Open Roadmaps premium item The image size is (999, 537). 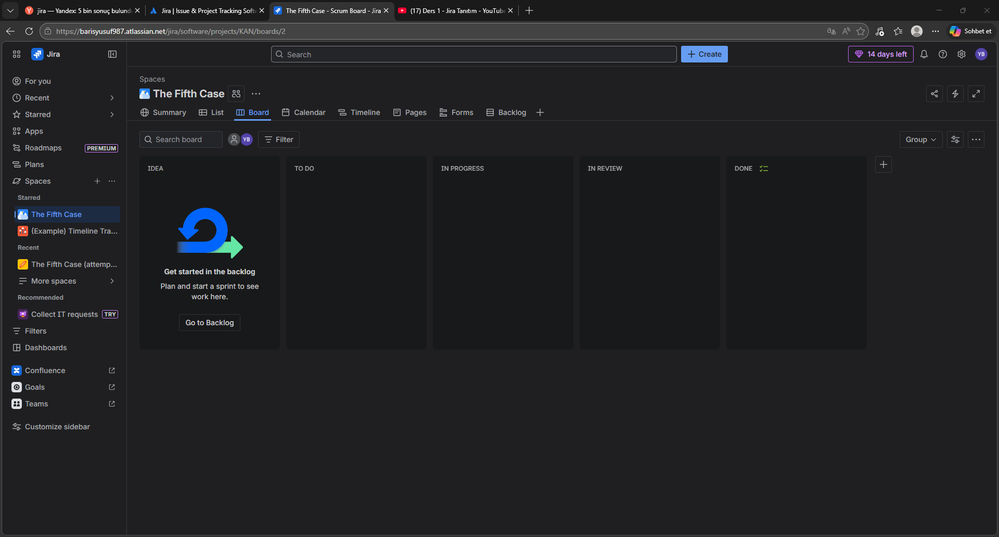pos(64,148)
